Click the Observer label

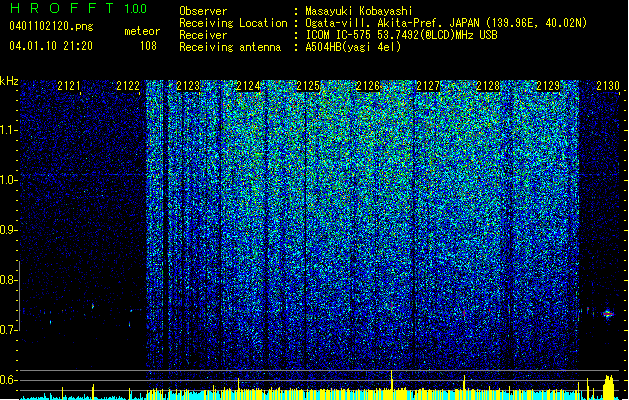(203, 11)
